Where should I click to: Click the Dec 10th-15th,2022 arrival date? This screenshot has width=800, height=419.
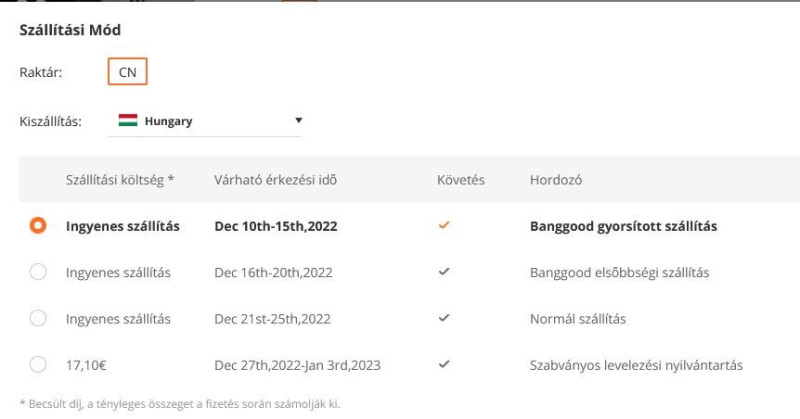[276, 226]
